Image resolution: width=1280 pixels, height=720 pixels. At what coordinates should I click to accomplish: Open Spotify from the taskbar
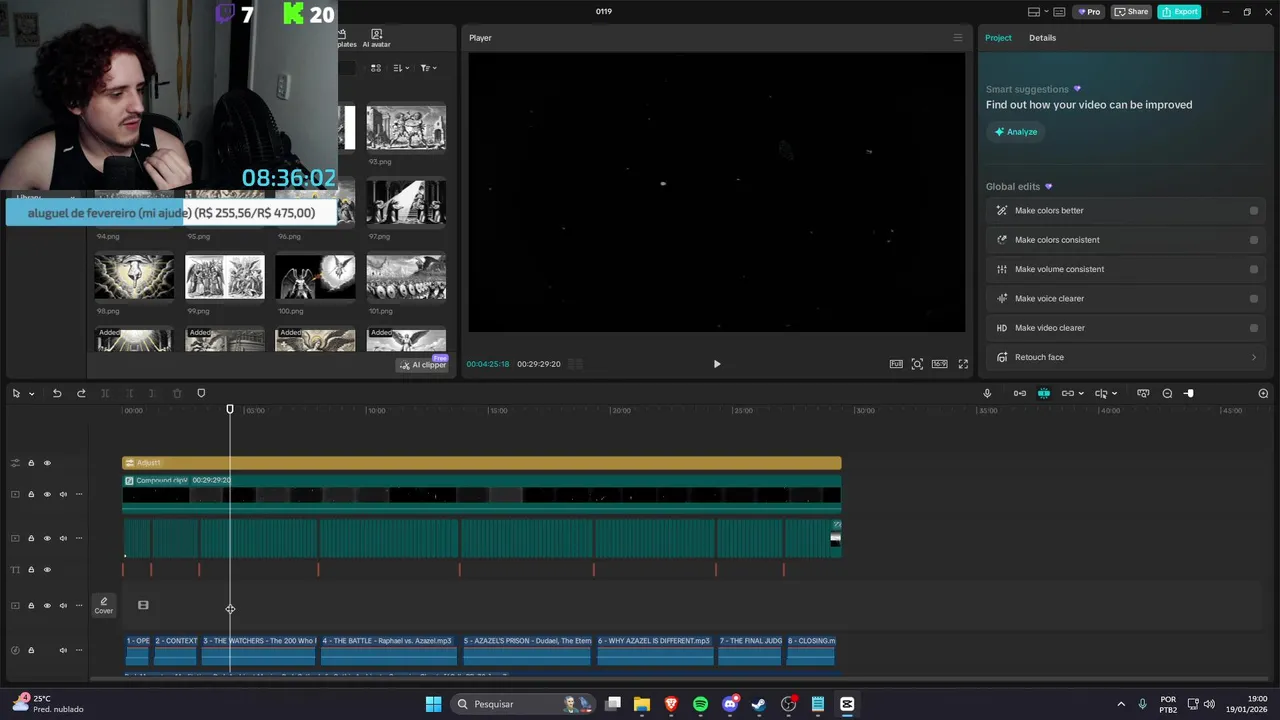point(700,704)
